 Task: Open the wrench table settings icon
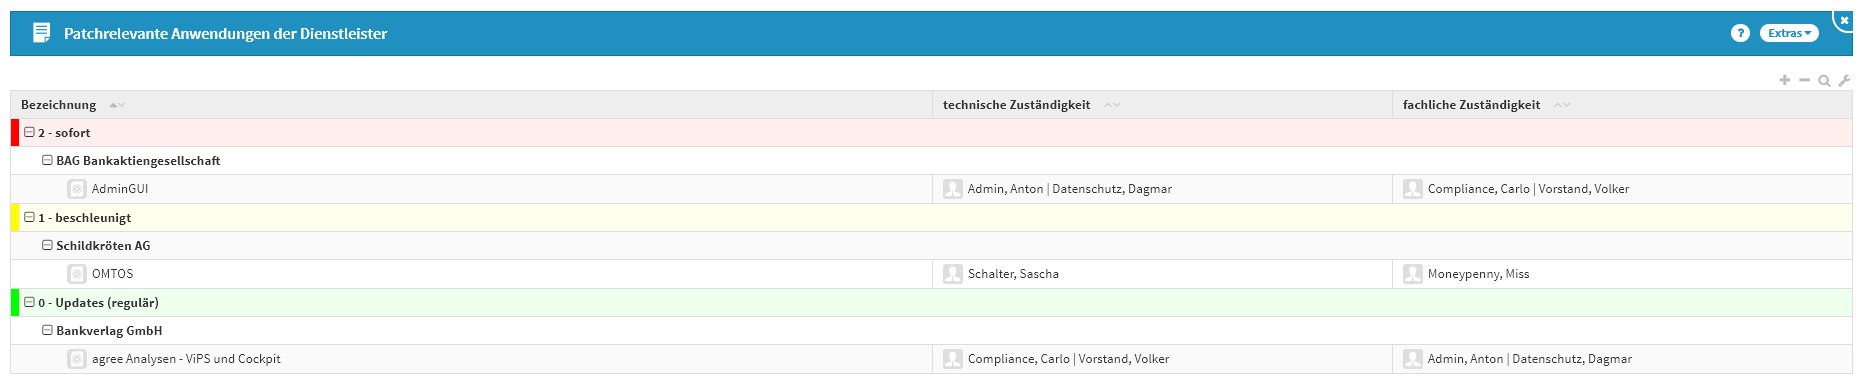1844,80
